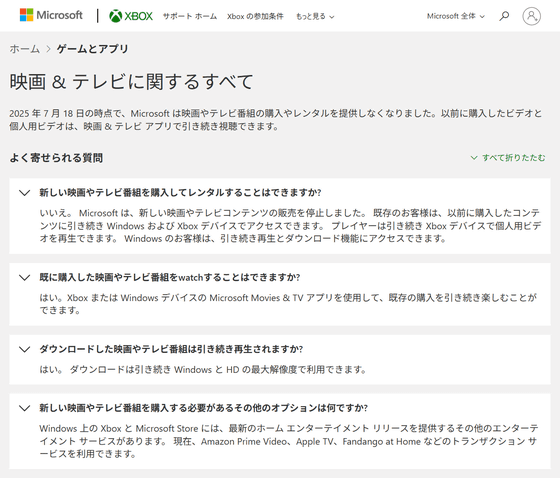Click the question title 既に購入した映画やテレビ番組をwatchすることはできますか?
Viewport: 560px width, 478px height.
170,277
